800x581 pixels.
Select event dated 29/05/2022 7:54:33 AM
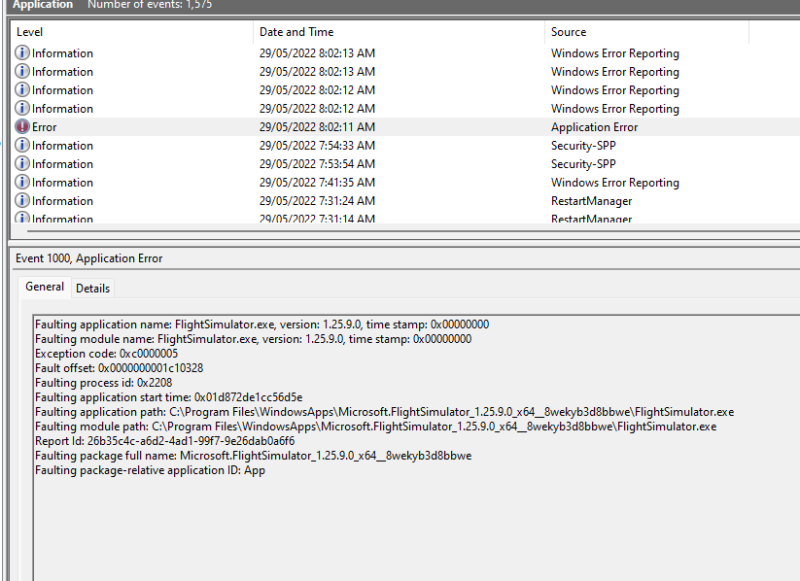(x=317, y=145)
